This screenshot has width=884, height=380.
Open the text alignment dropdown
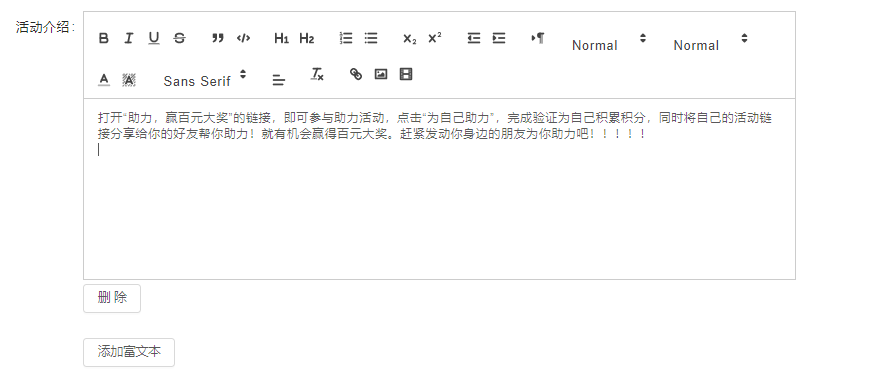[x=278, y=80]
